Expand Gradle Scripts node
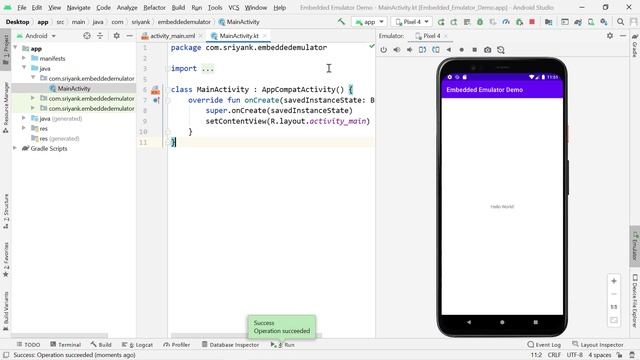 (x=16, y=148)
